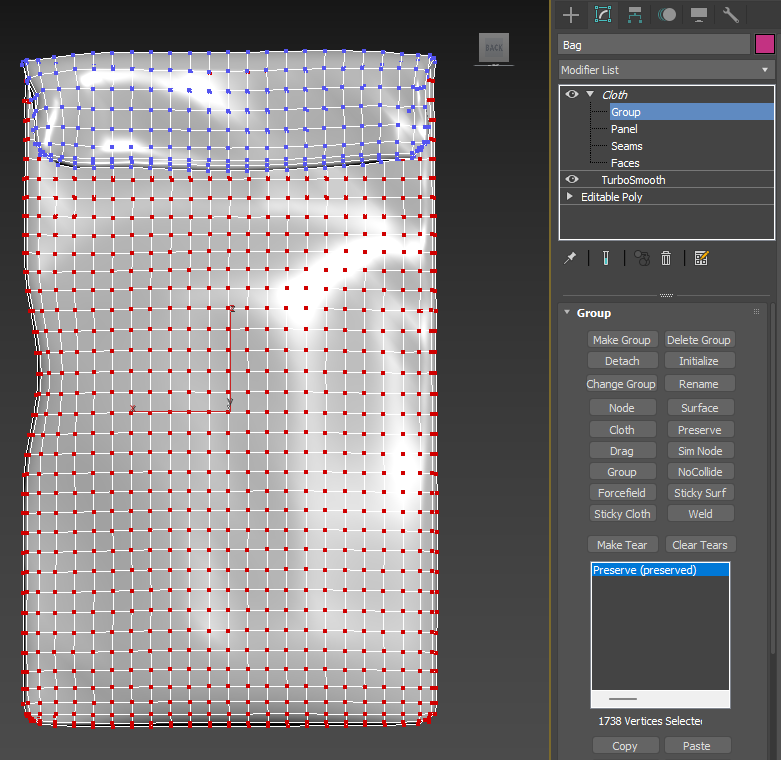This screenshot has width=781, height=760.
Task: Collapse the Cloth modifier sub-levels
Action: pos(590,95)
